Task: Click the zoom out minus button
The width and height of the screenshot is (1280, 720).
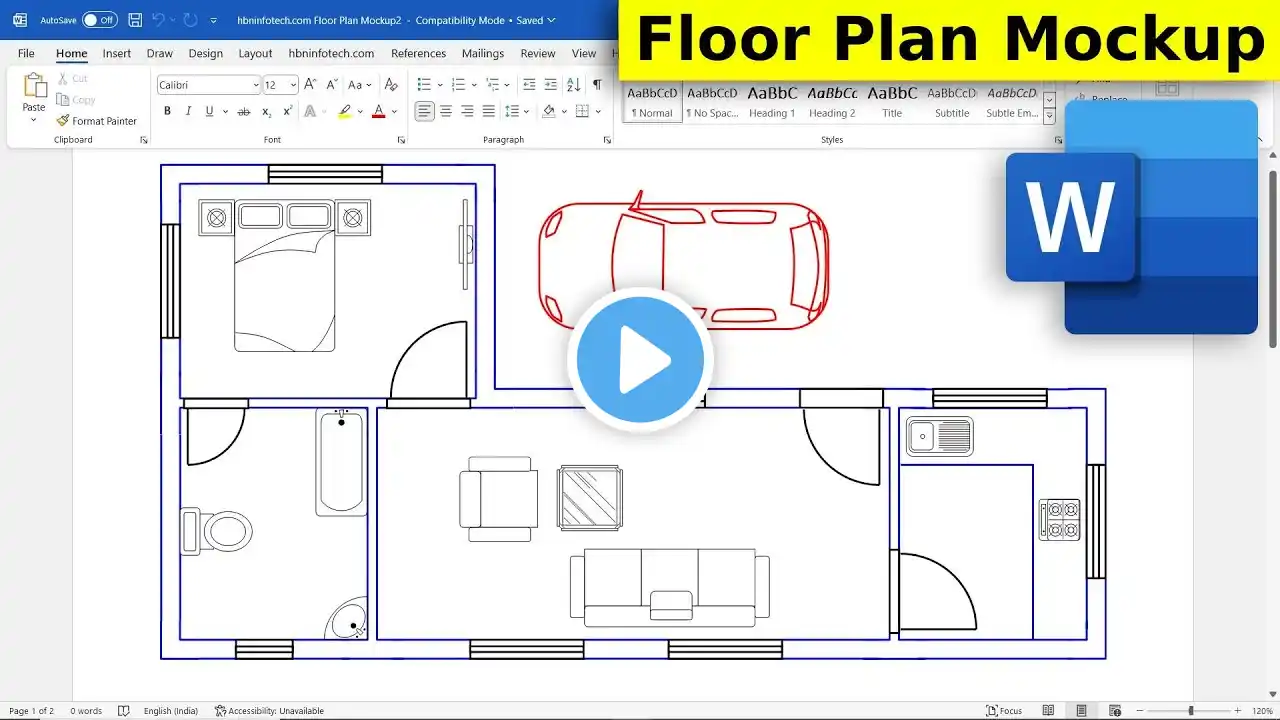Action: (x=1140, y=711)
